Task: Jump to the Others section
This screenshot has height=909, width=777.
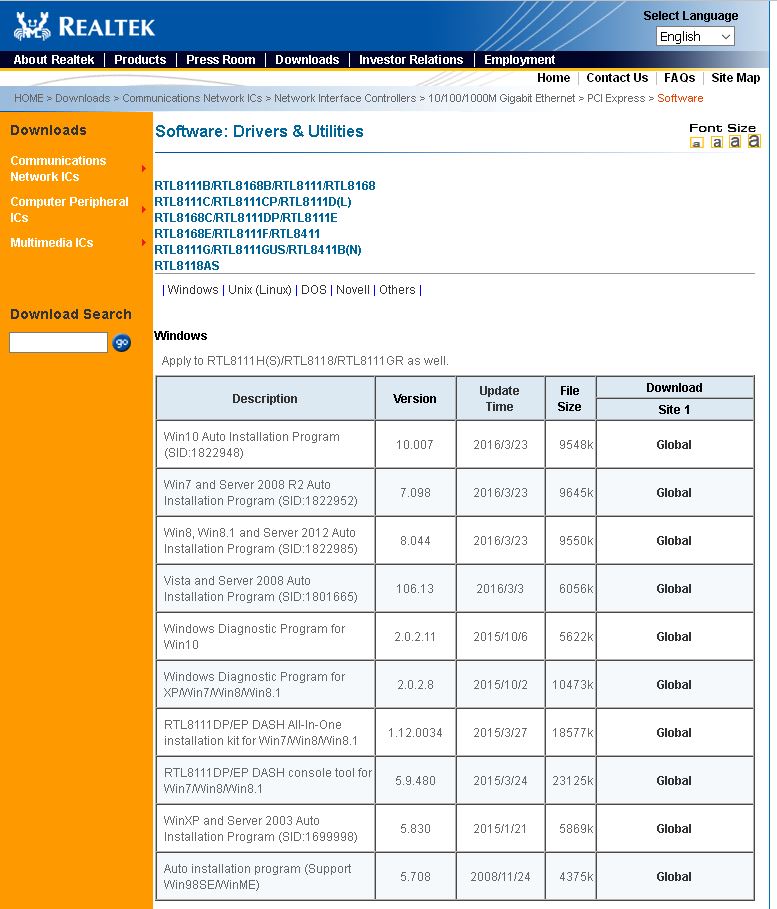Action: click(397, 289)
